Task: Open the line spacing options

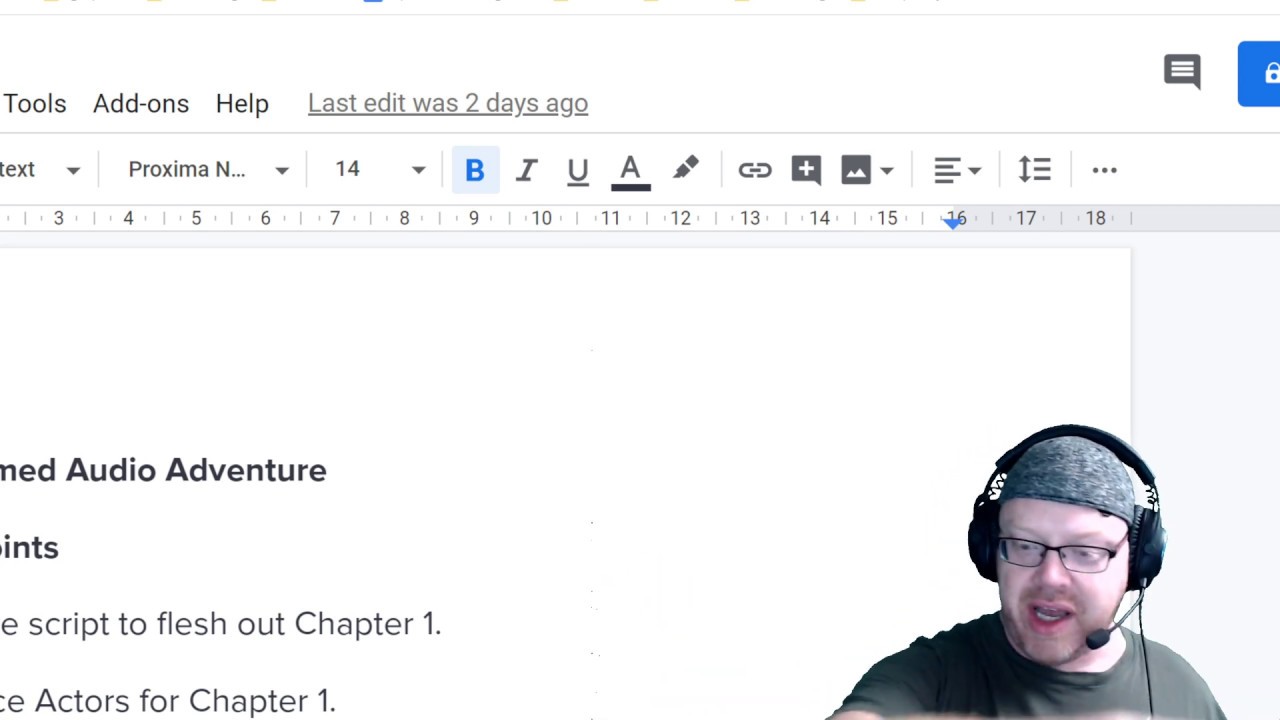Action: tap(1034, 170)
